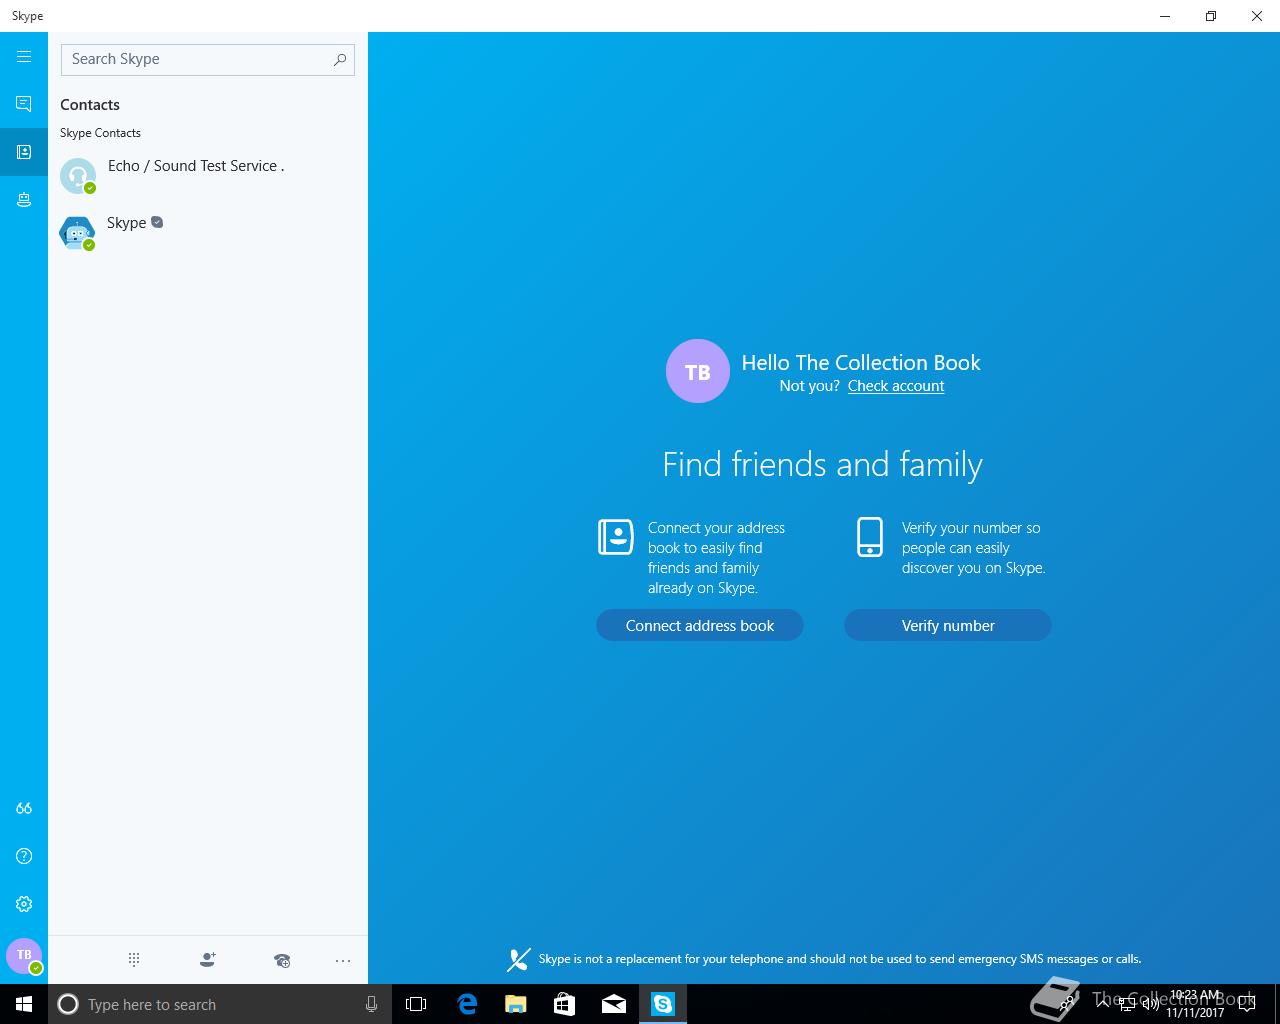Click the emergency calls disclaimer text
Viewport: 1280px width, 1024px height.
tap(840, 959)
